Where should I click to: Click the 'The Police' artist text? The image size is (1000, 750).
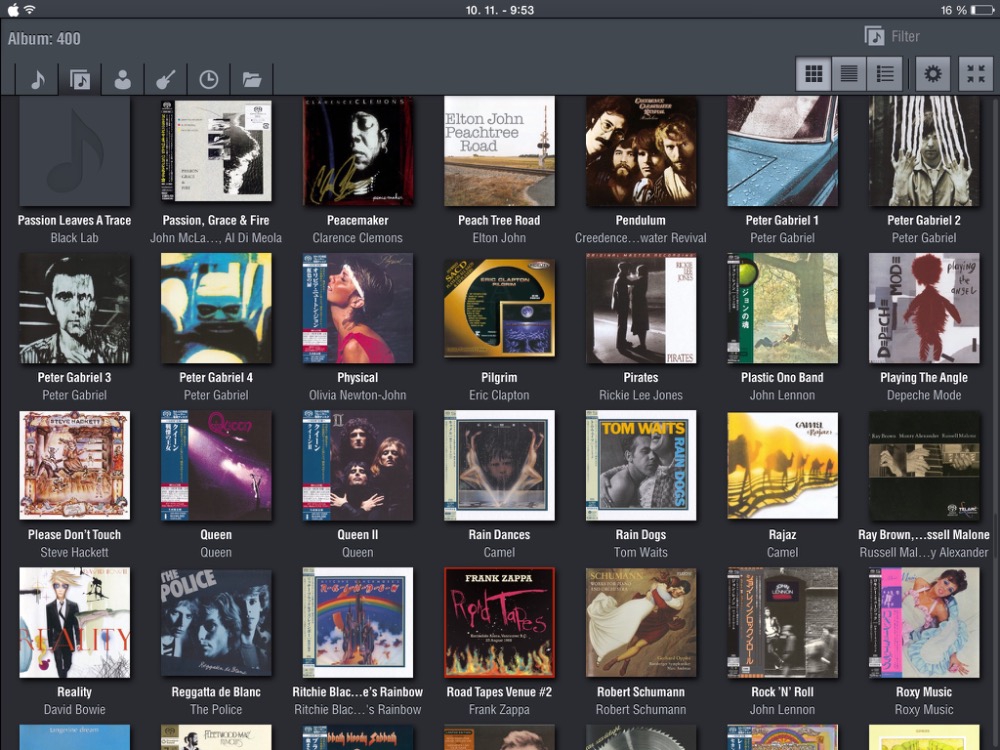tap(216, 710)
